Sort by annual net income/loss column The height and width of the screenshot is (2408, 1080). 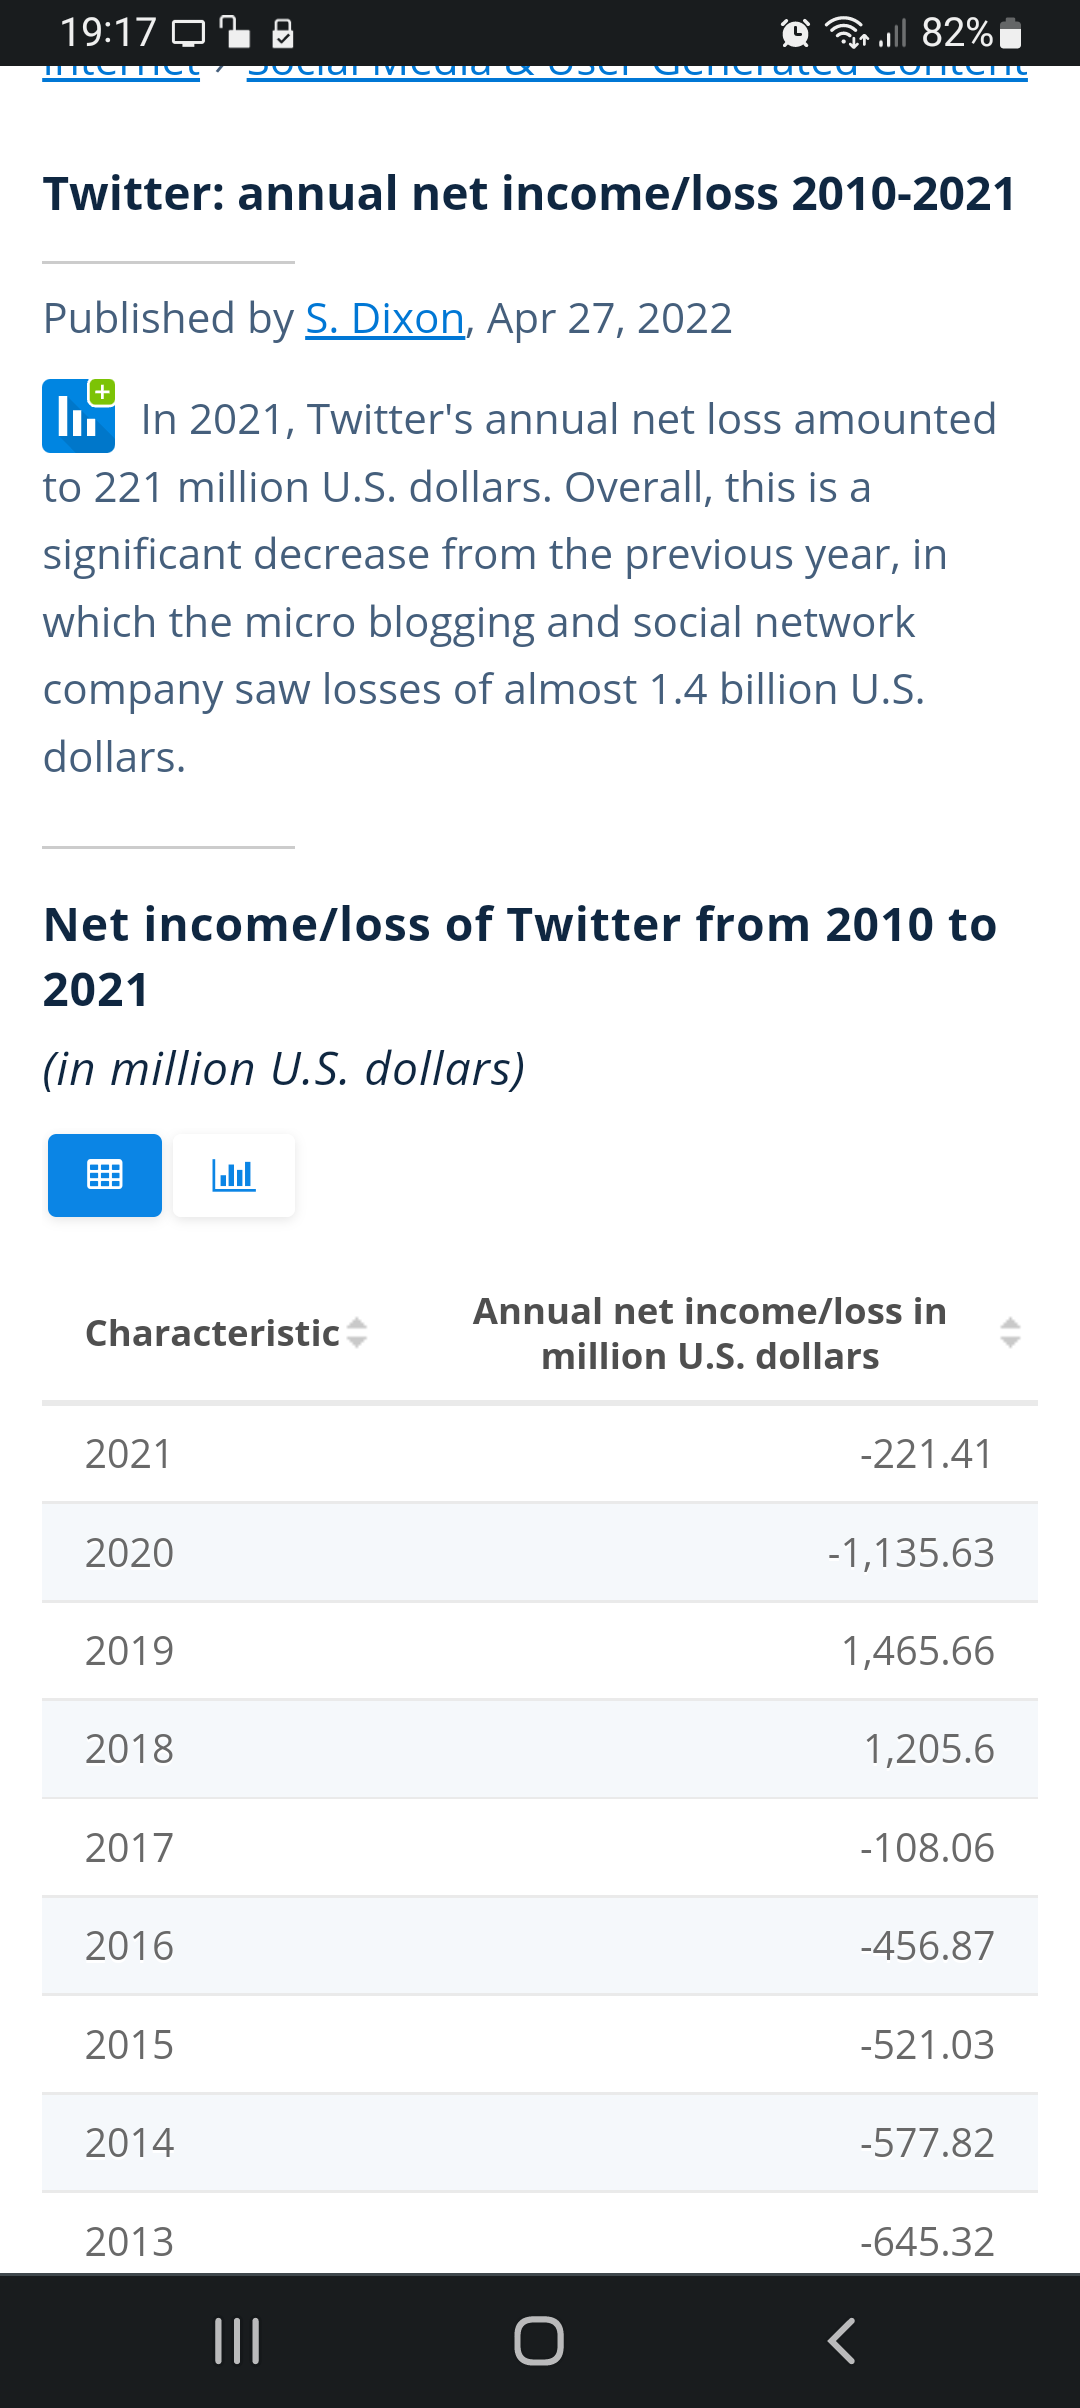click(x=1010, y=1333)
